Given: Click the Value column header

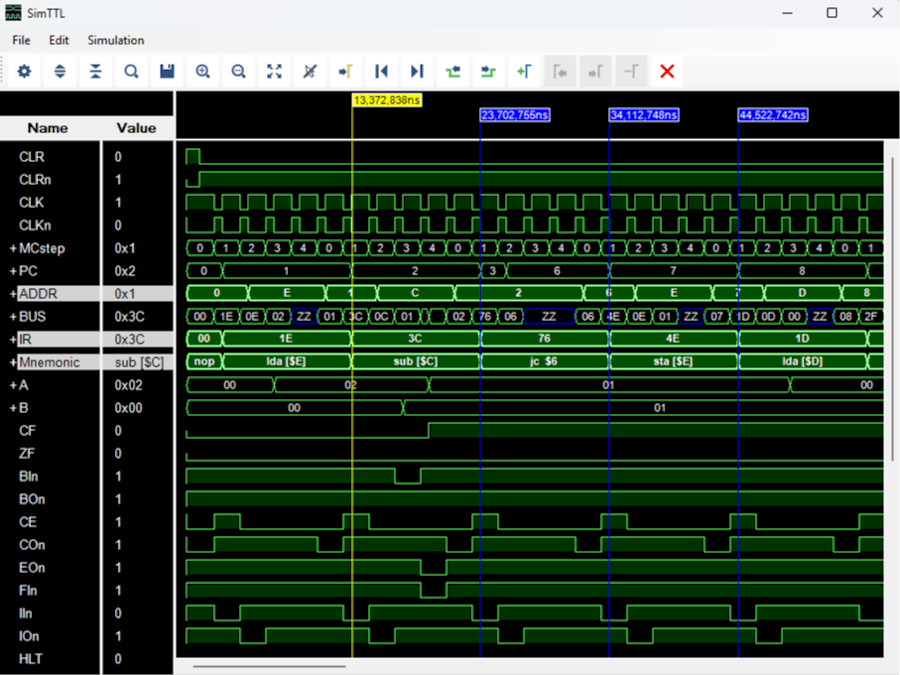Looking at the screenshot, I should (x=136, y=128).
